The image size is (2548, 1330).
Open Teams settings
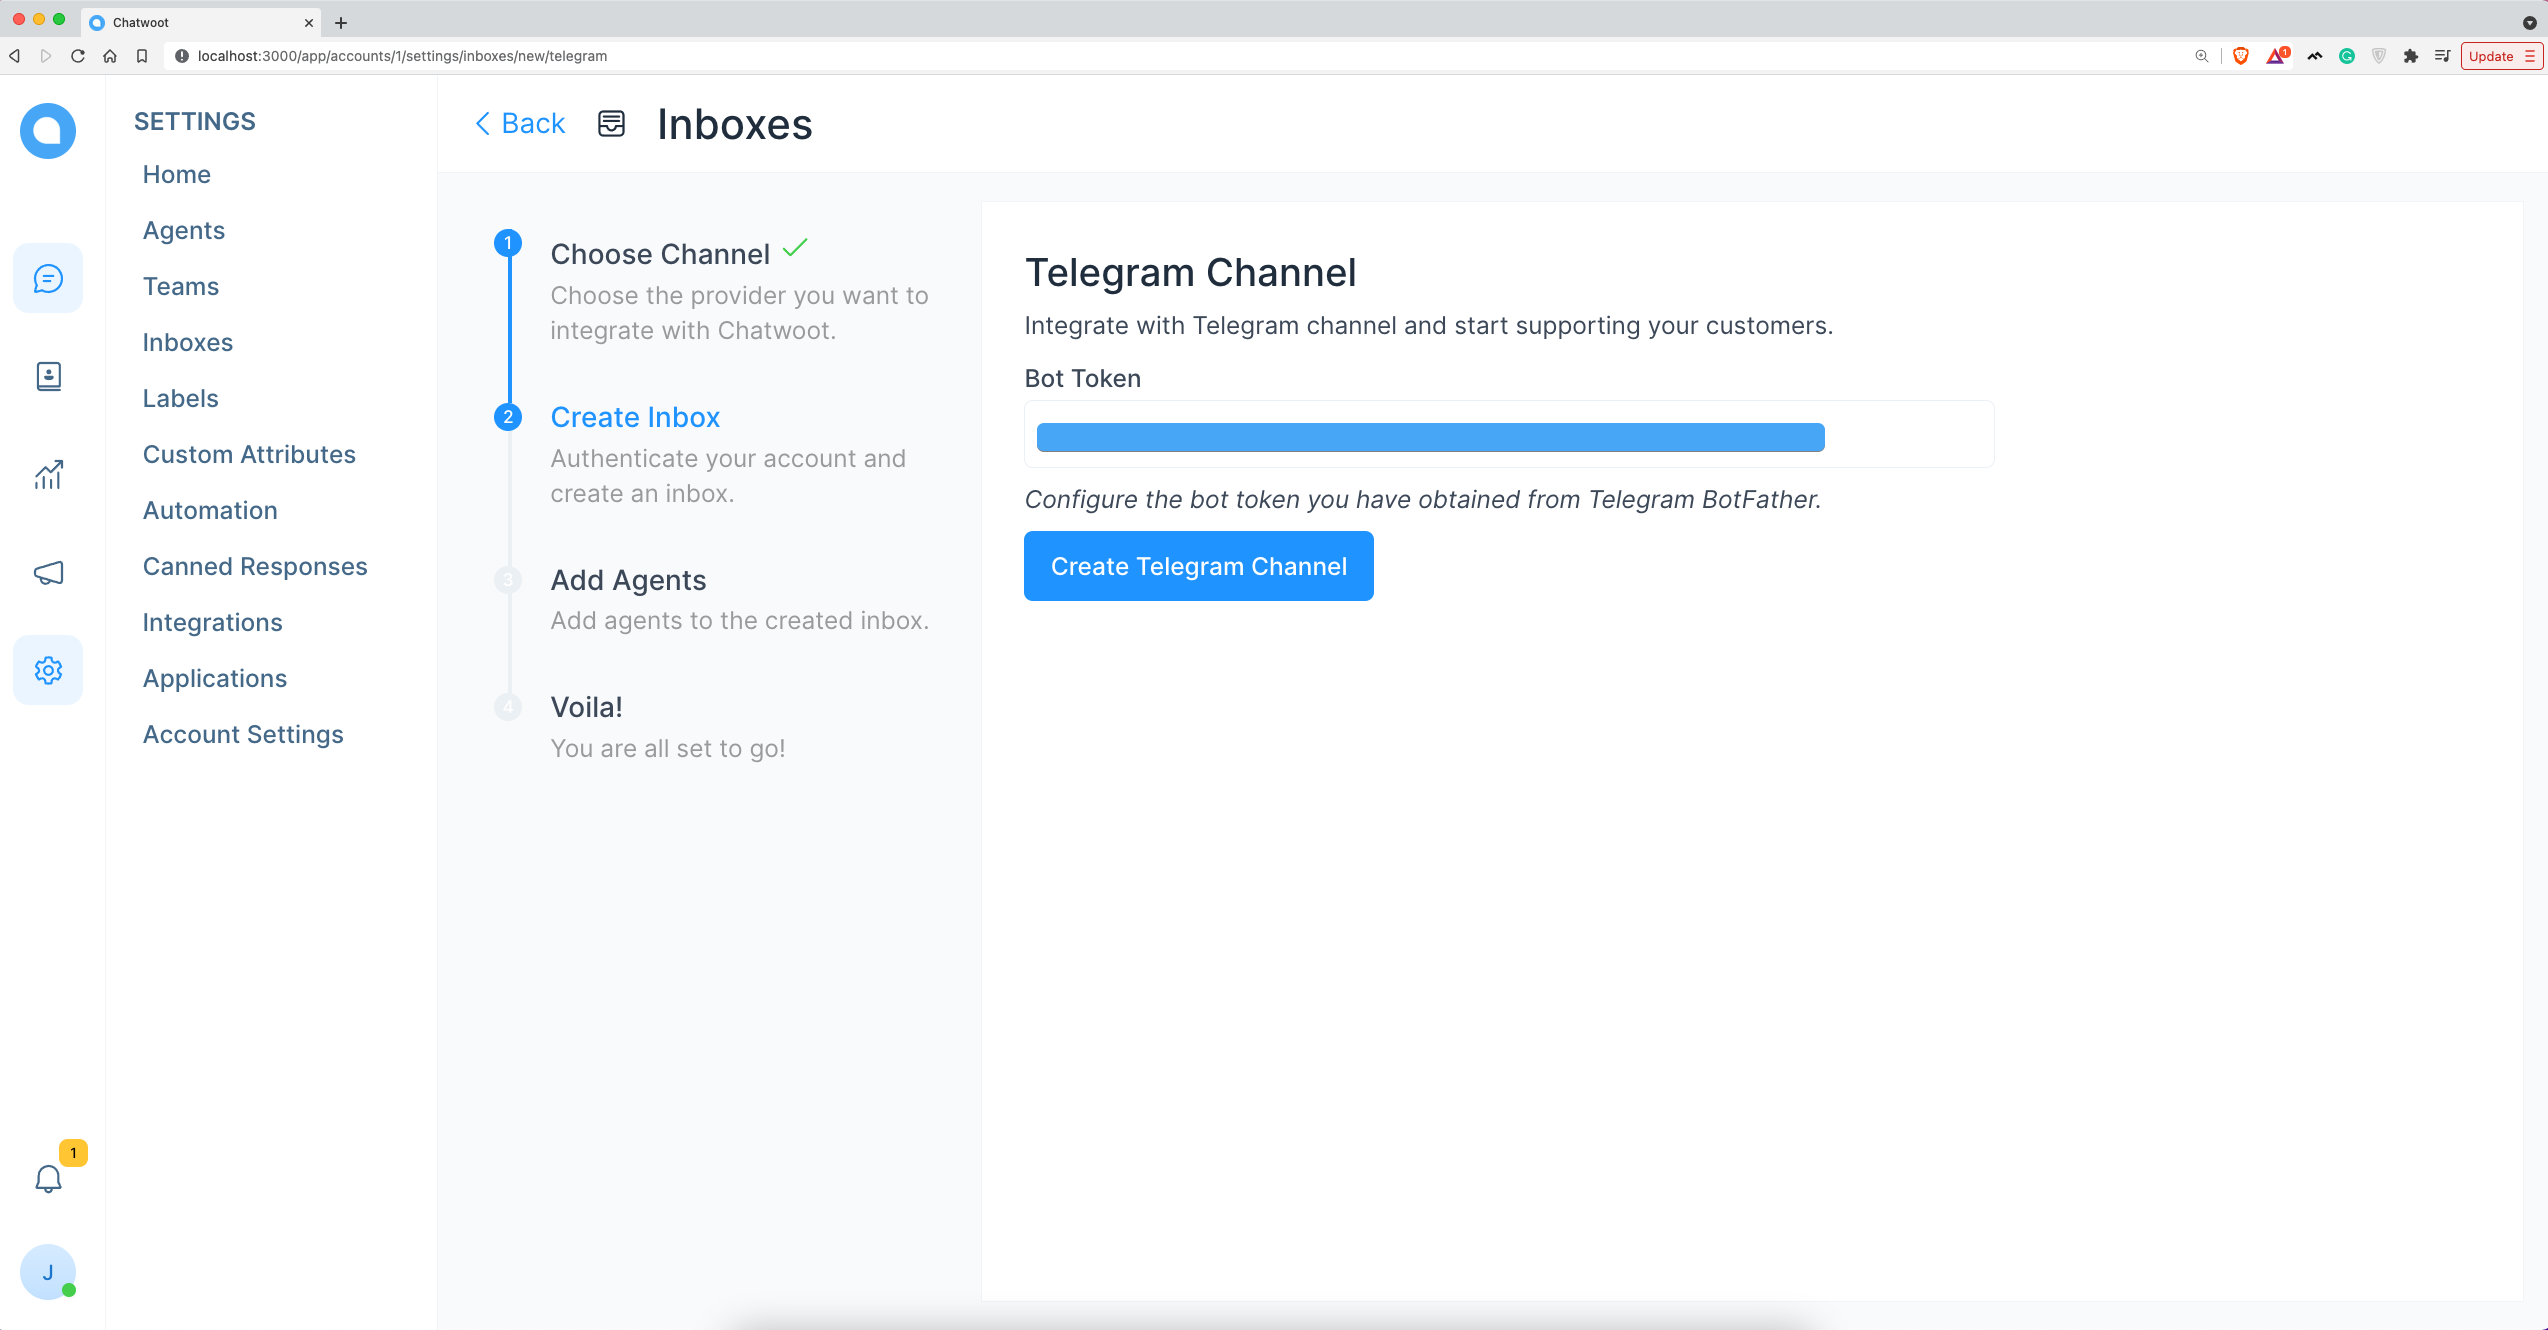pyautogui.click(x=181, y=286)
